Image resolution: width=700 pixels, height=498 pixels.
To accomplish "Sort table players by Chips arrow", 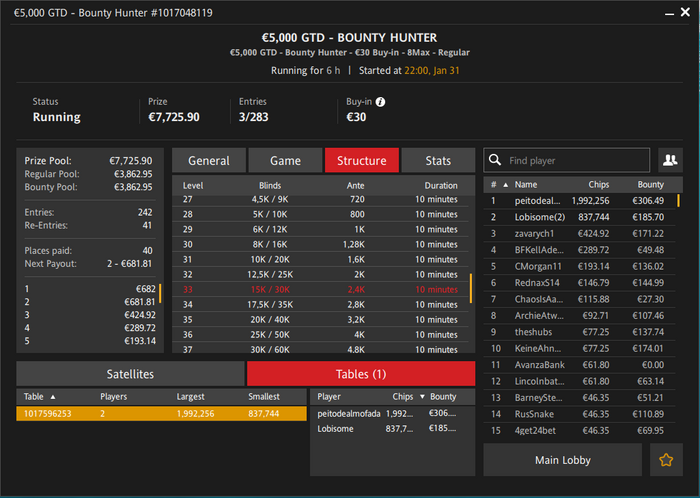I will tap(422, 396).
